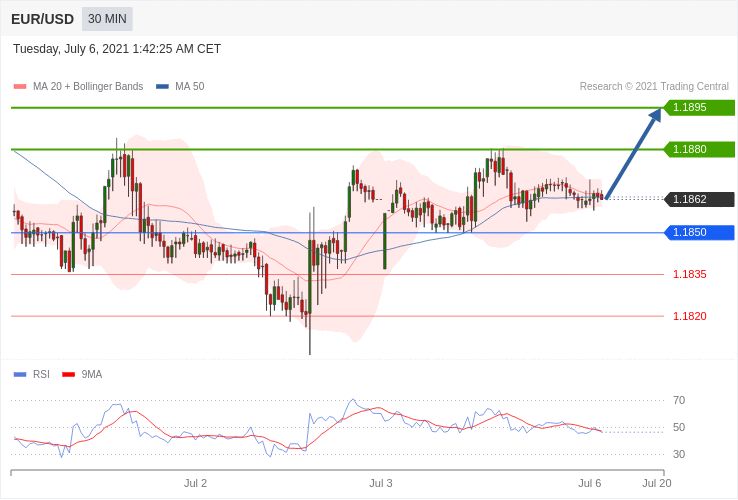Viewport: 738px width, 500px height.
Task: Click the RSI legend label
Action: coord(41,375)
